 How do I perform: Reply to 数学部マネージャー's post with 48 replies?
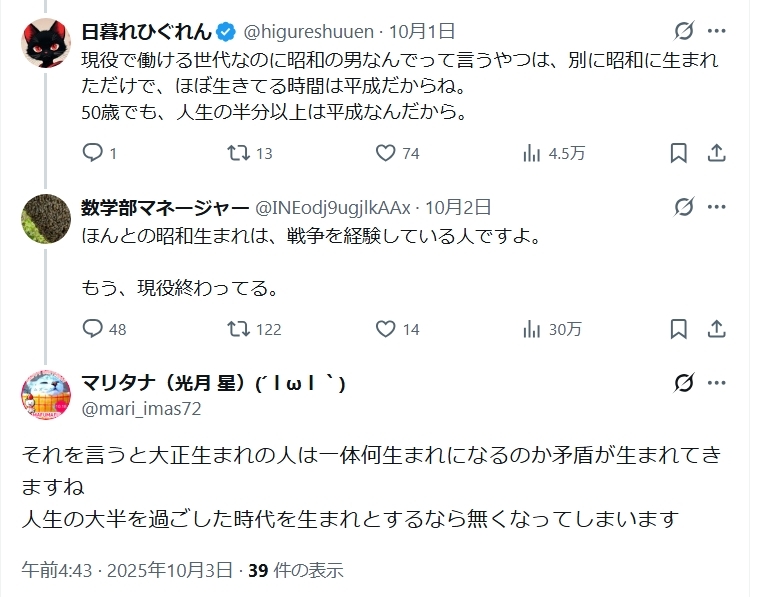click(x=93, y=329)
